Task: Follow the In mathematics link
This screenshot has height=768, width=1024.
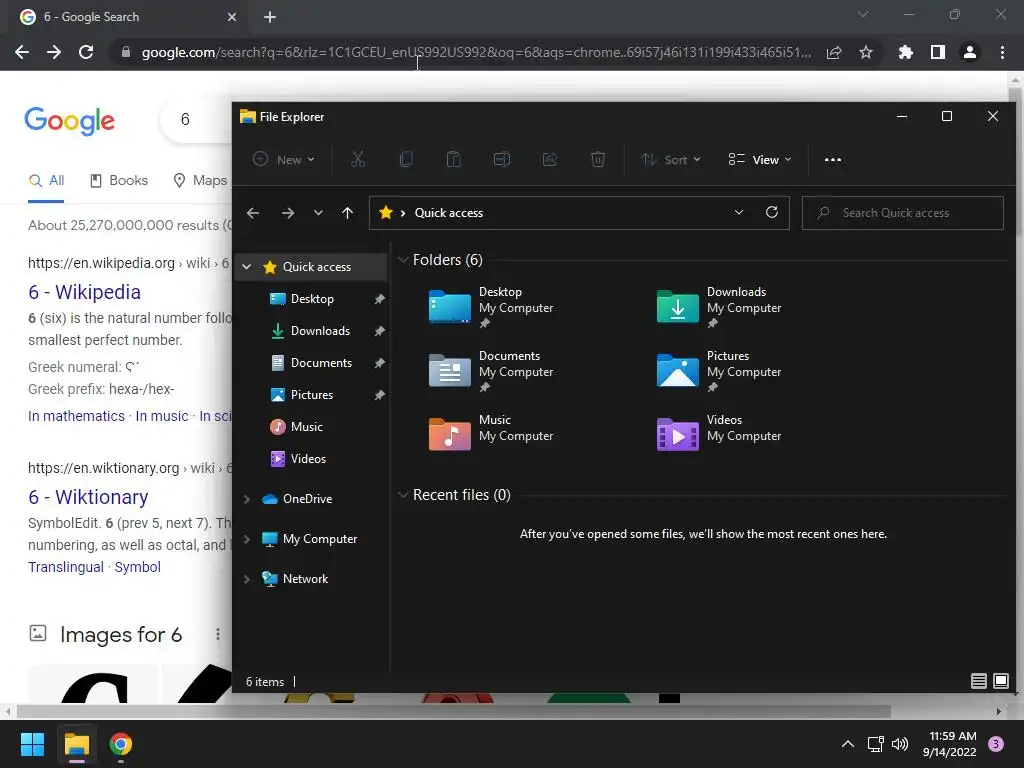Action: pyautogui.click(x=76, y=416)
